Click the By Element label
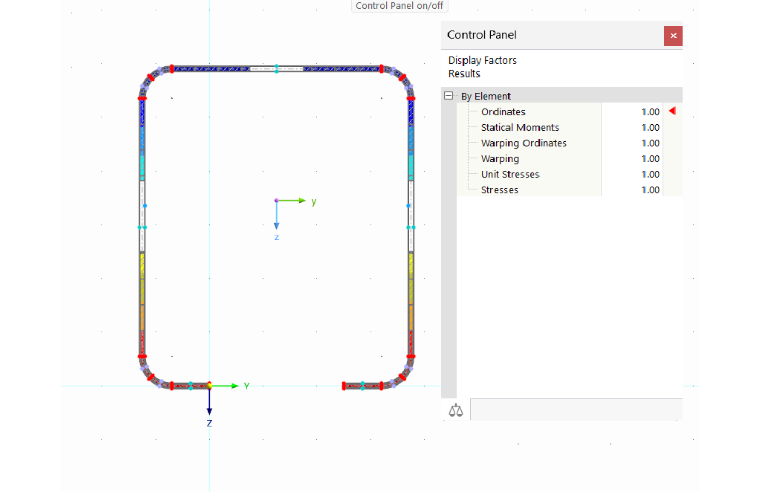Screen dimensions: 760x492 [486, 96]
